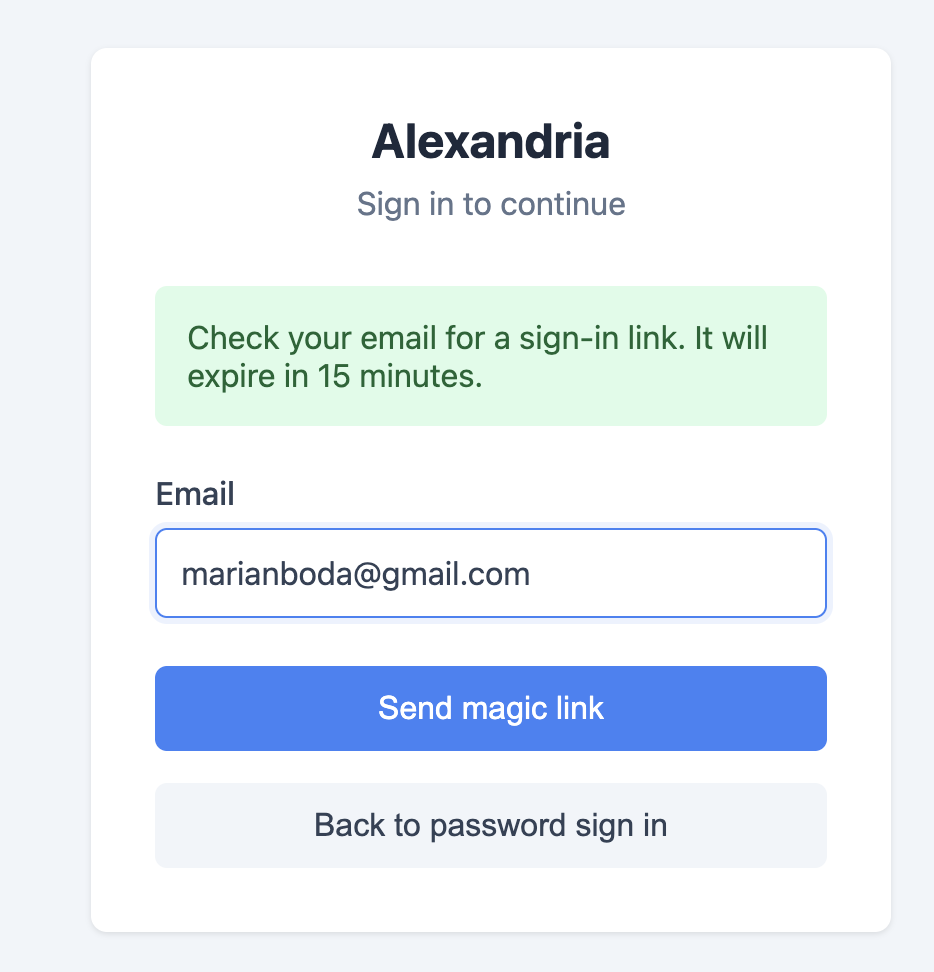Click the "expire in 15 minutes" notice text
The height and width of the screenshot is (972, 934).
pos(335,376)
